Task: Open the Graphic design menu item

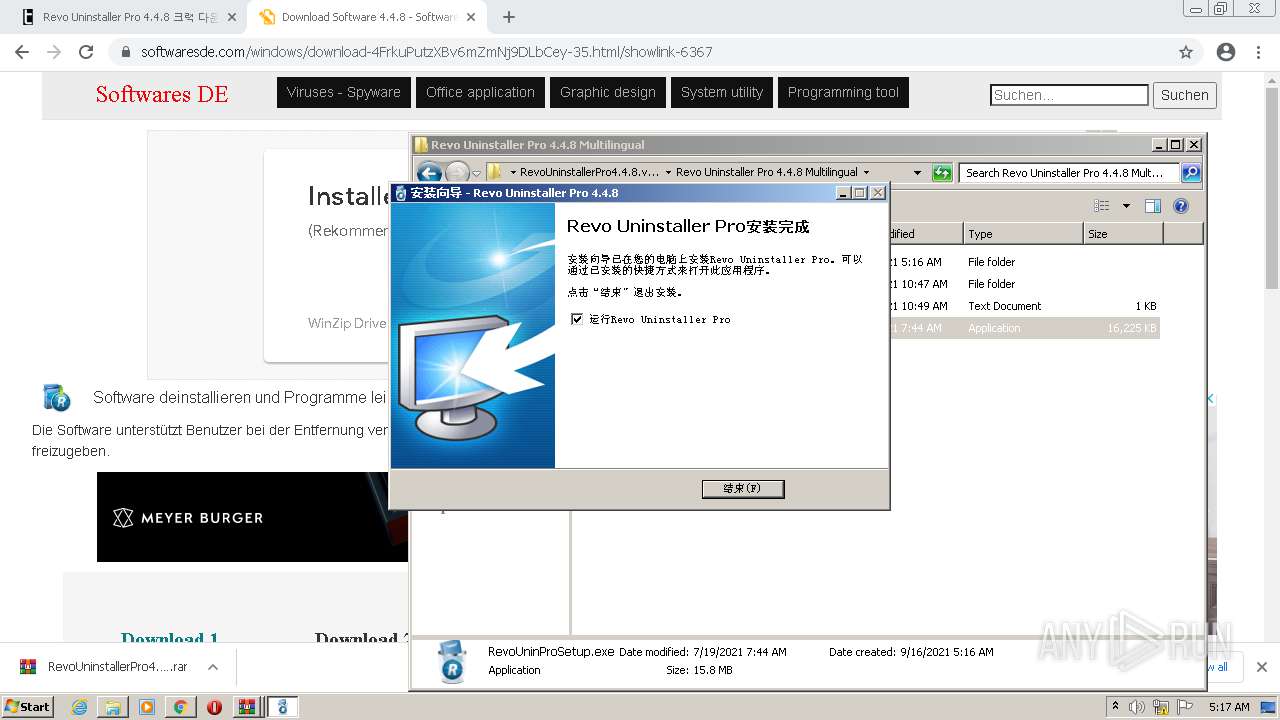Action: click(608, 92)
